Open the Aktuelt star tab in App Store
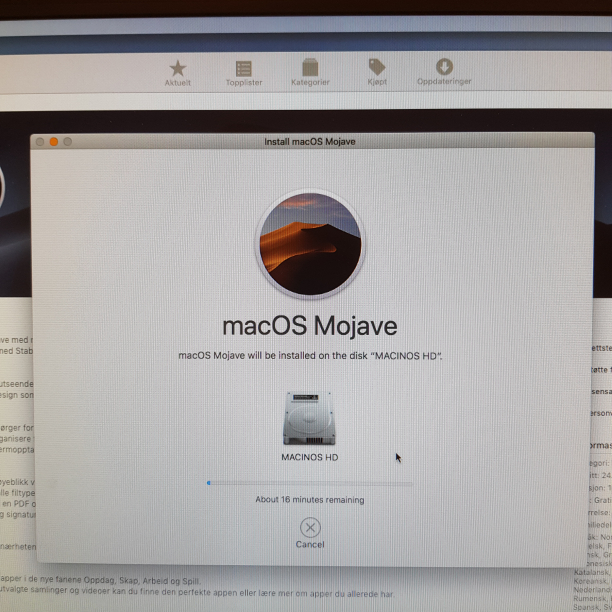This screenshot has height=612, width=612. [x=178, y=73]
